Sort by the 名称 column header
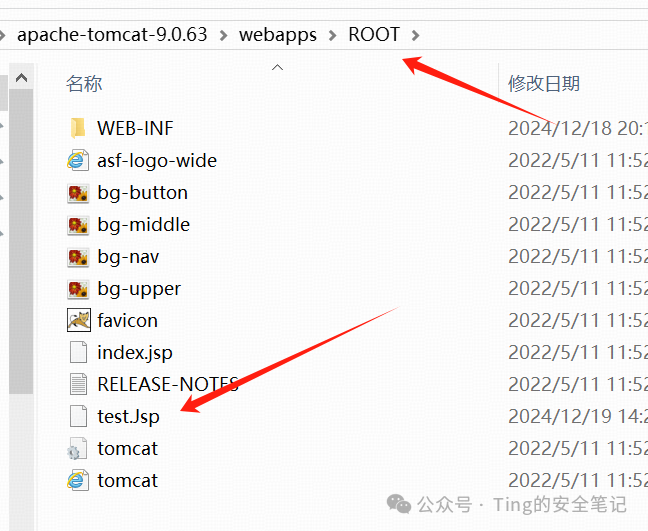Screen dimensions: 648x531 click(x=84, y=83)
